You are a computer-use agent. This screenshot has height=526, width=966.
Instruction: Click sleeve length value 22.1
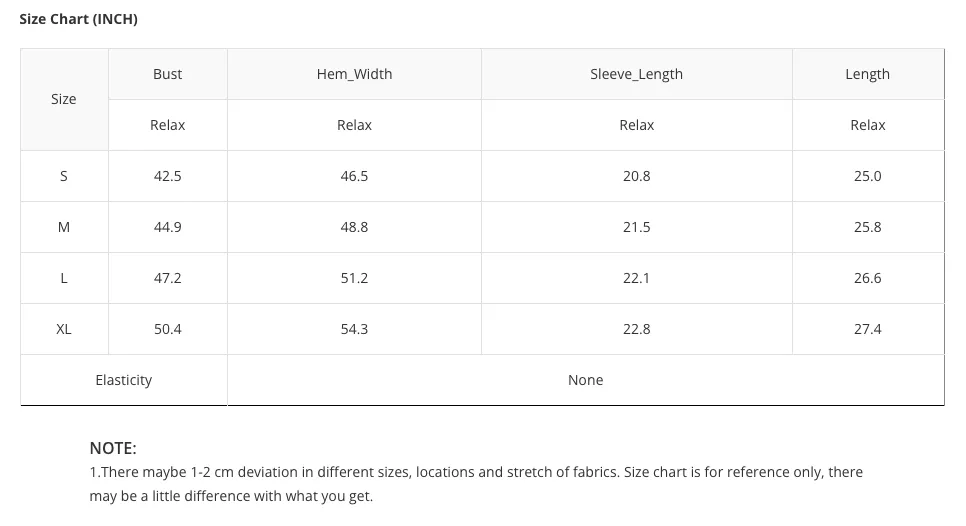[x=636, y=278]
